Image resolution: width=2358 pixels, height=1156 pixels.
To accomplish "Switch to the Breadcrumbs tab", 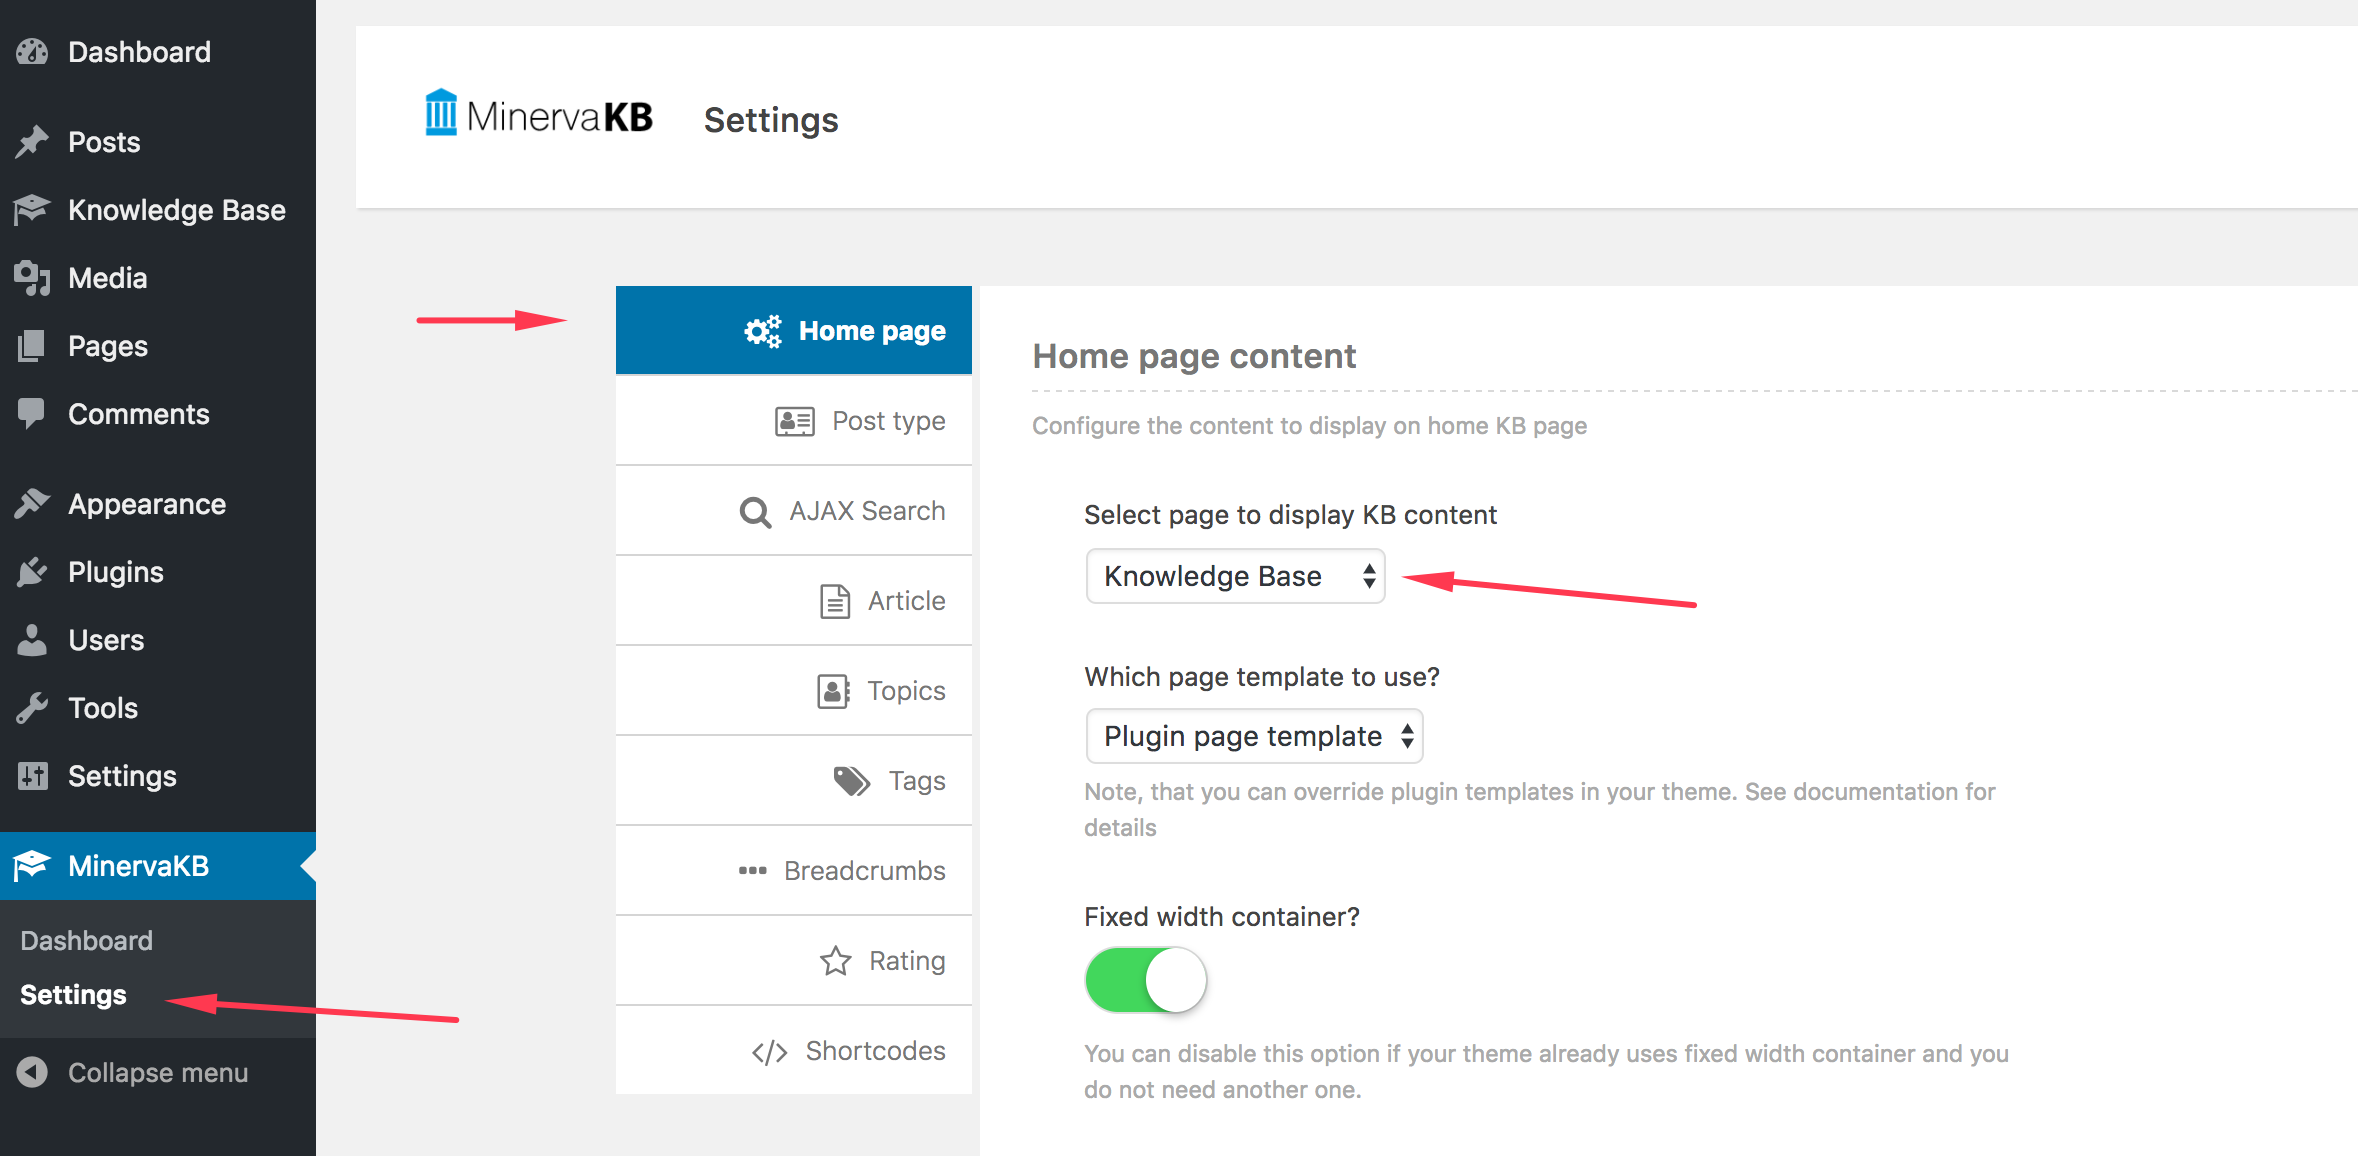I will (x=794, y=871).
